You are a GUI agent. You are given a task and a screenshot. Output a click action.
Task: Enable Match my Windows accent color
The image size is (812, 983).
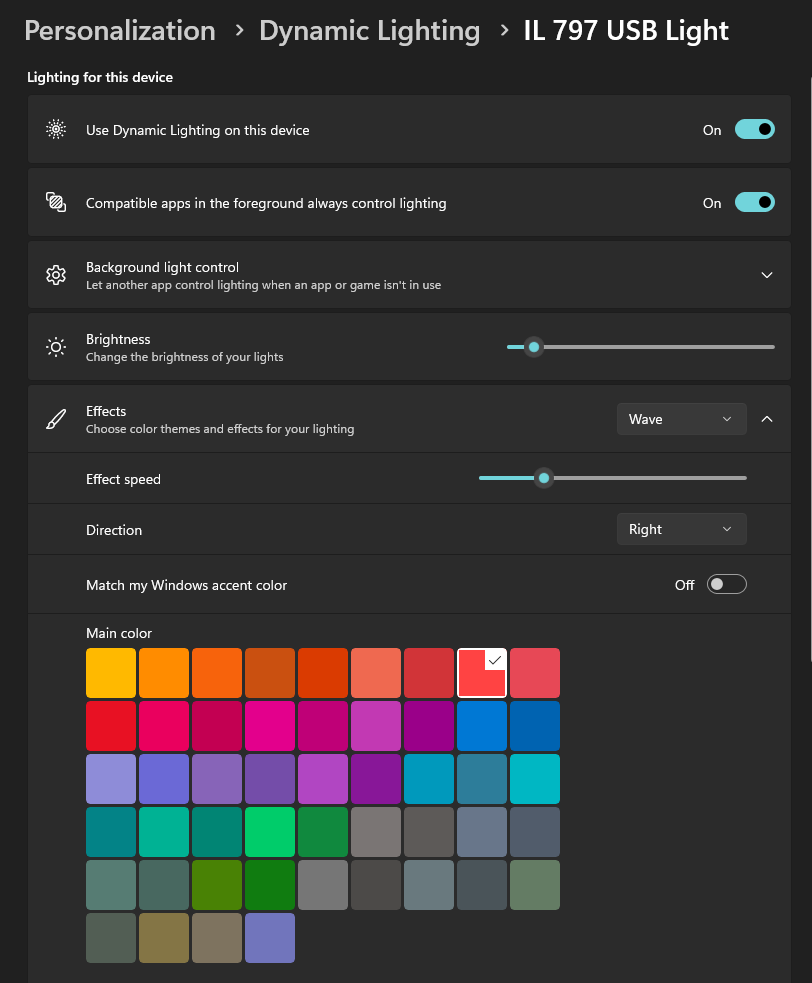(726, 585)
